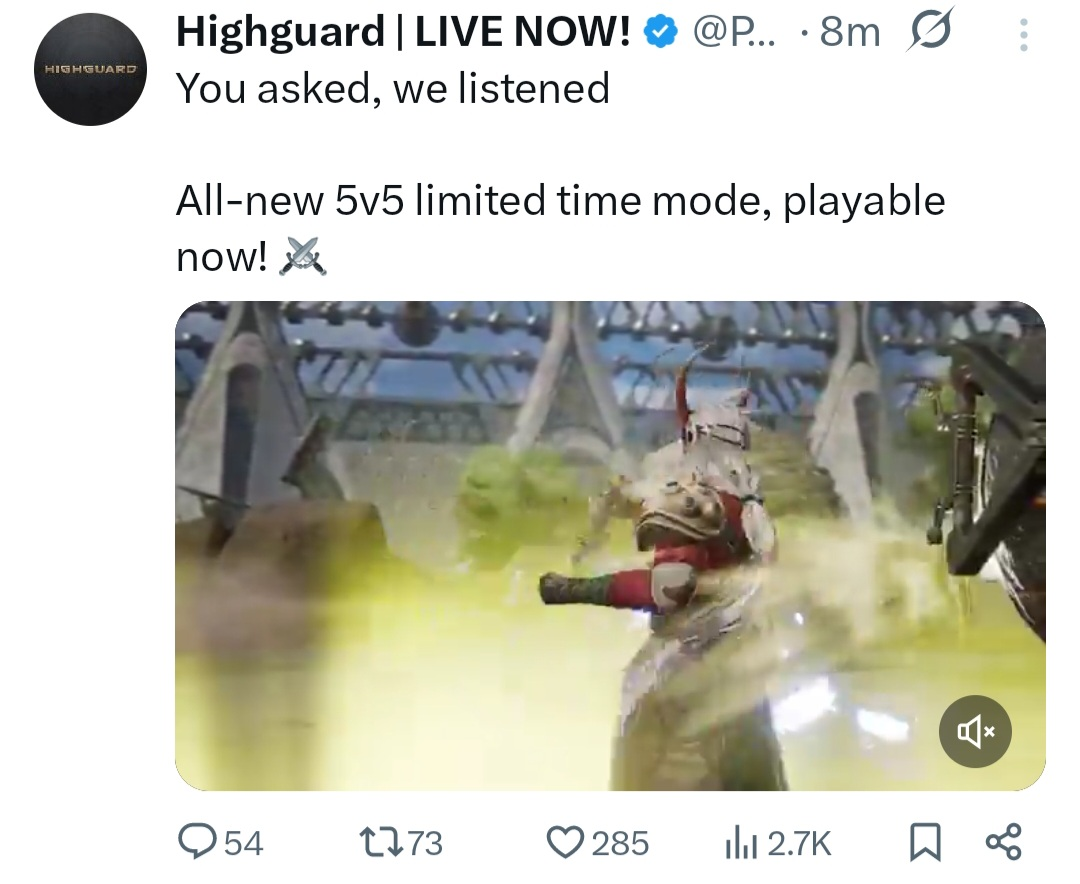Open the three-dot more options menu
Screen dimensions: 1080x884
tap(1024, 34)
